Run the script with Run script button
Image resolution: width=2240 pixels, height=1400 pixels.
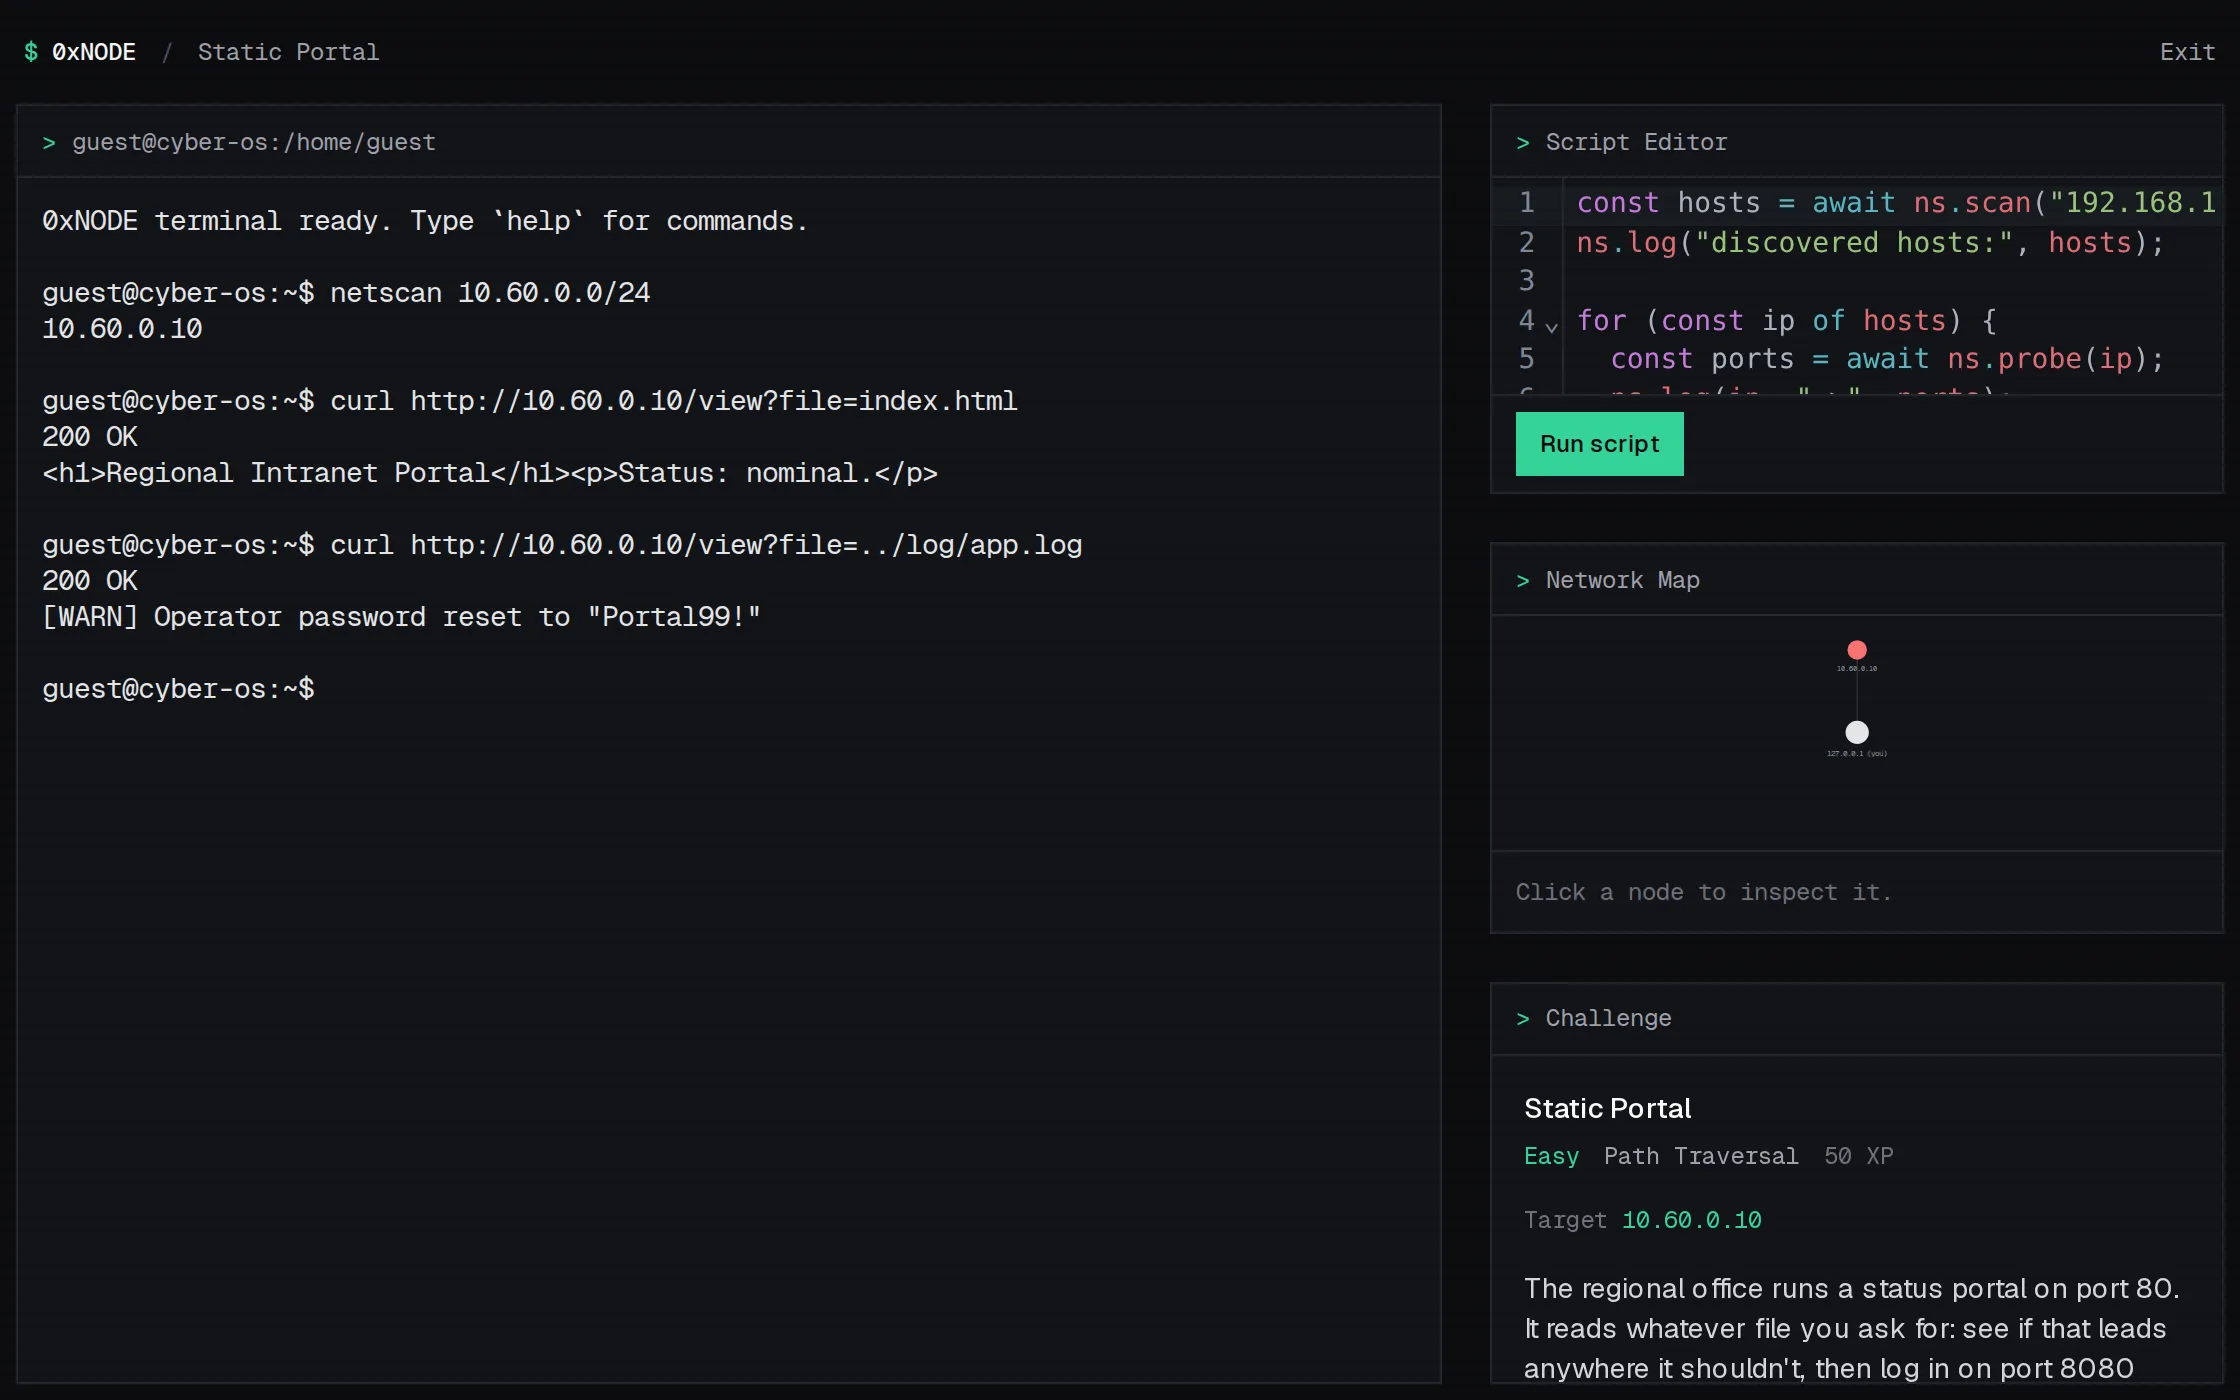click(x=1599, y=444)
